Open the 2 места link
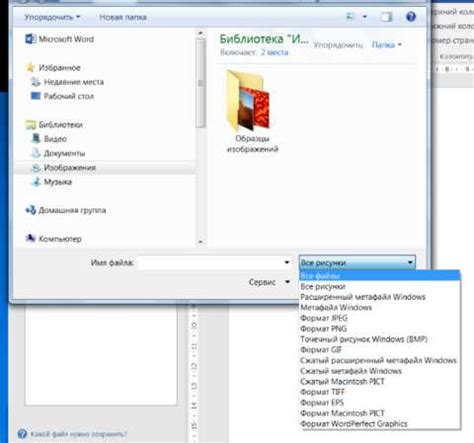 [x=274, y=52]
